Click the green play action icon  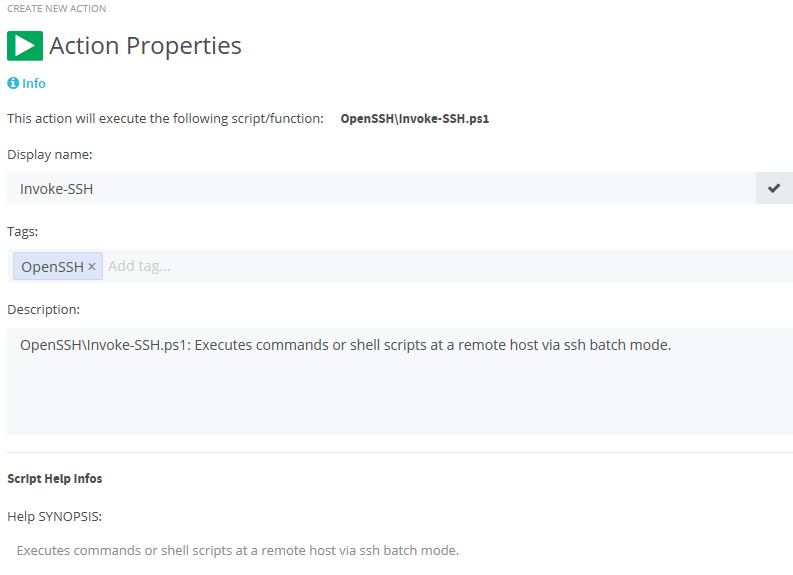pos(25,46)
